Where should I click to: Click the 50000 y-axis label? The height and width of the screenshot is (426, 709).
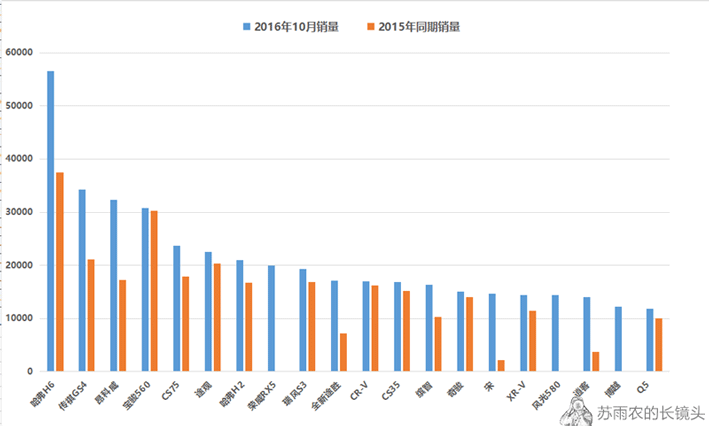point(19,106)
